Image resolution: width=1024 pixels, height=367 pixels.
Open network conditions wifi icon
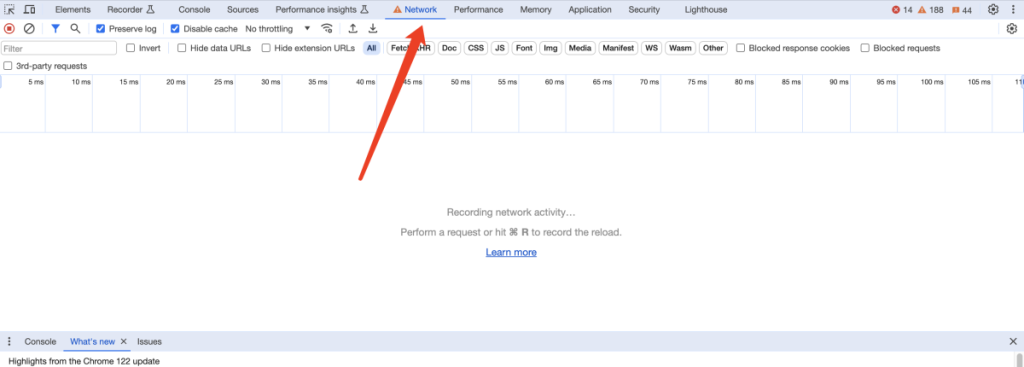pyautogui.click(x=327, y=29)
